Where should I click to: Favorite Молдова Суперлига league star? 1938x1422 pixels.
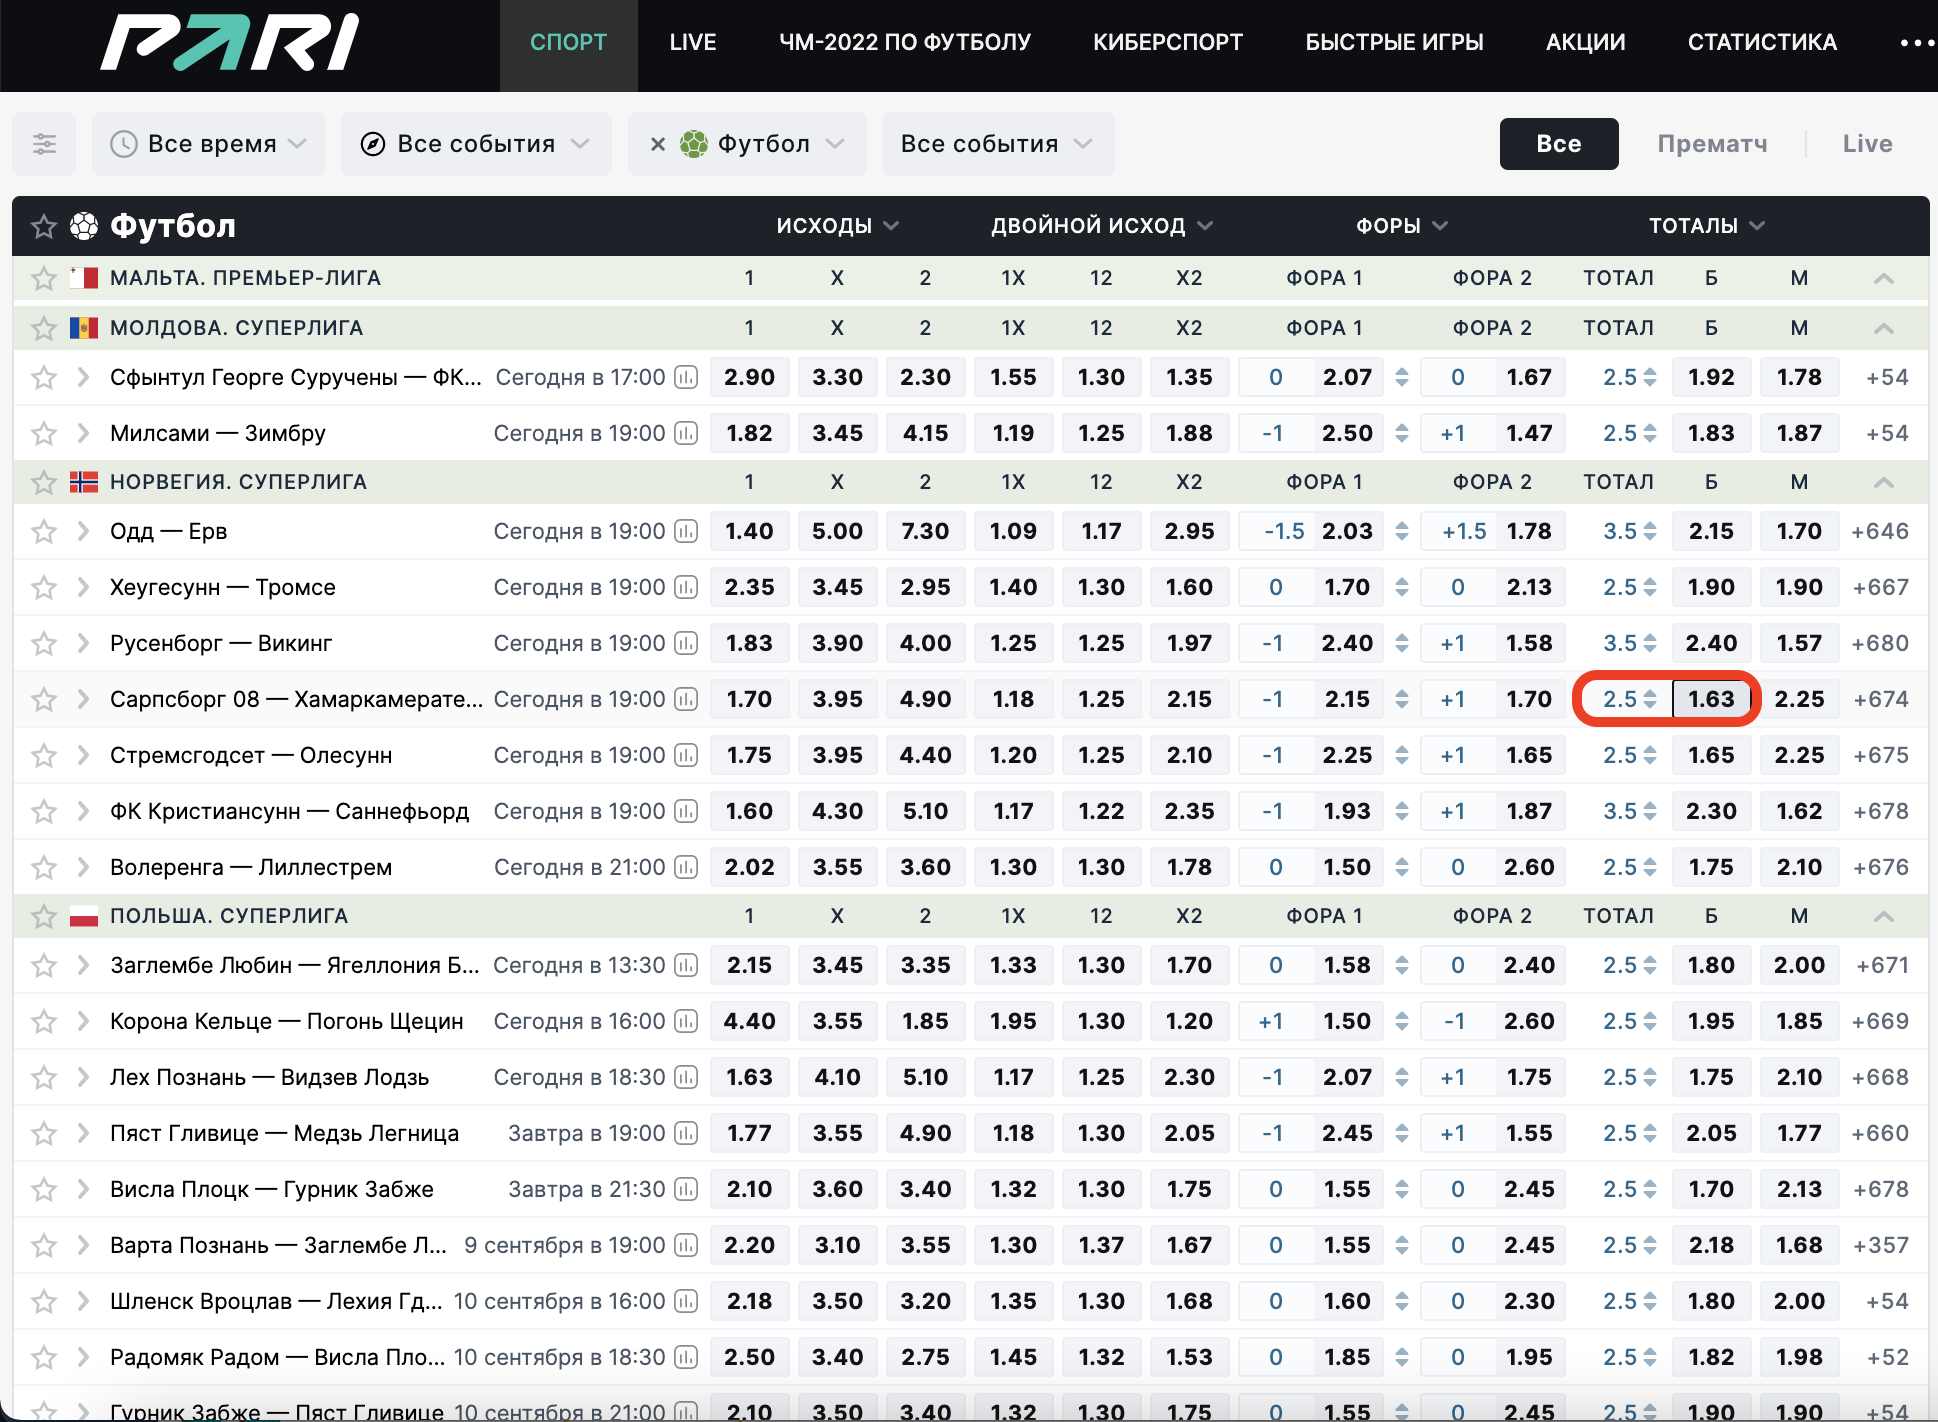click(x=43, y=328)
